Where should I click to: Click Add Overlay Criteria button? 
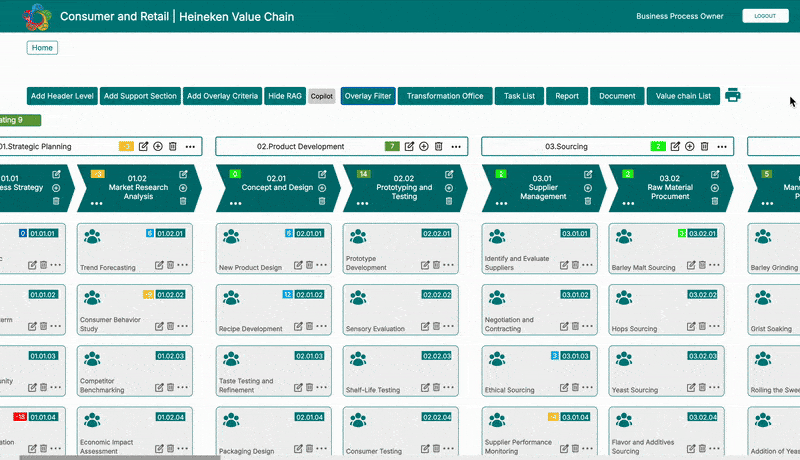coord(222,96)
